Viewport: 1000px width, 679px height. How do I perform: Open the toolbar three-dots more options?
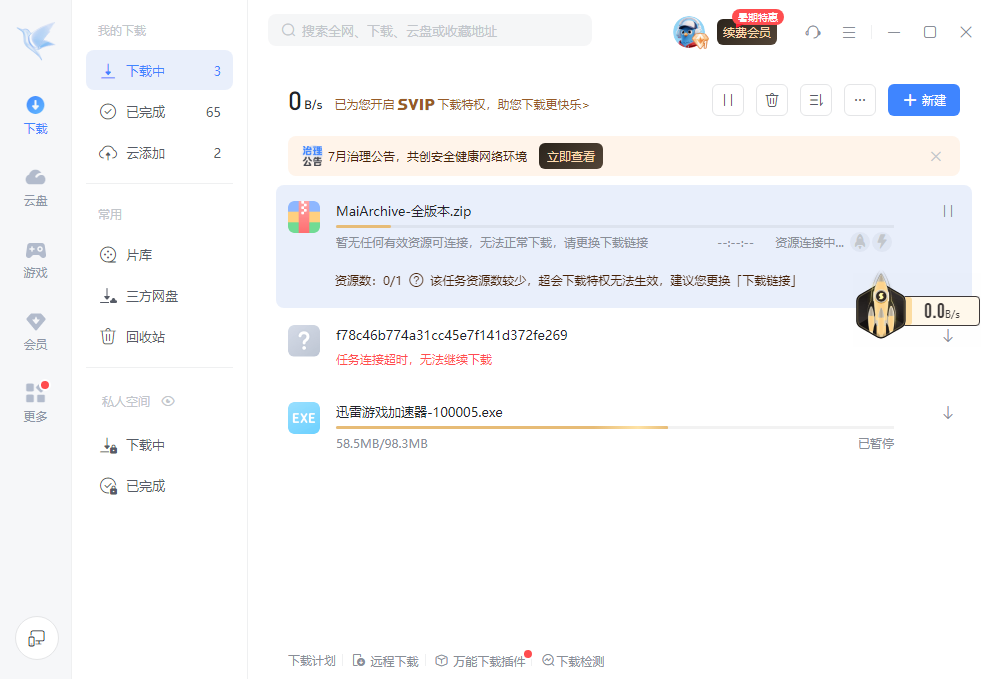[x=860, y=100]
